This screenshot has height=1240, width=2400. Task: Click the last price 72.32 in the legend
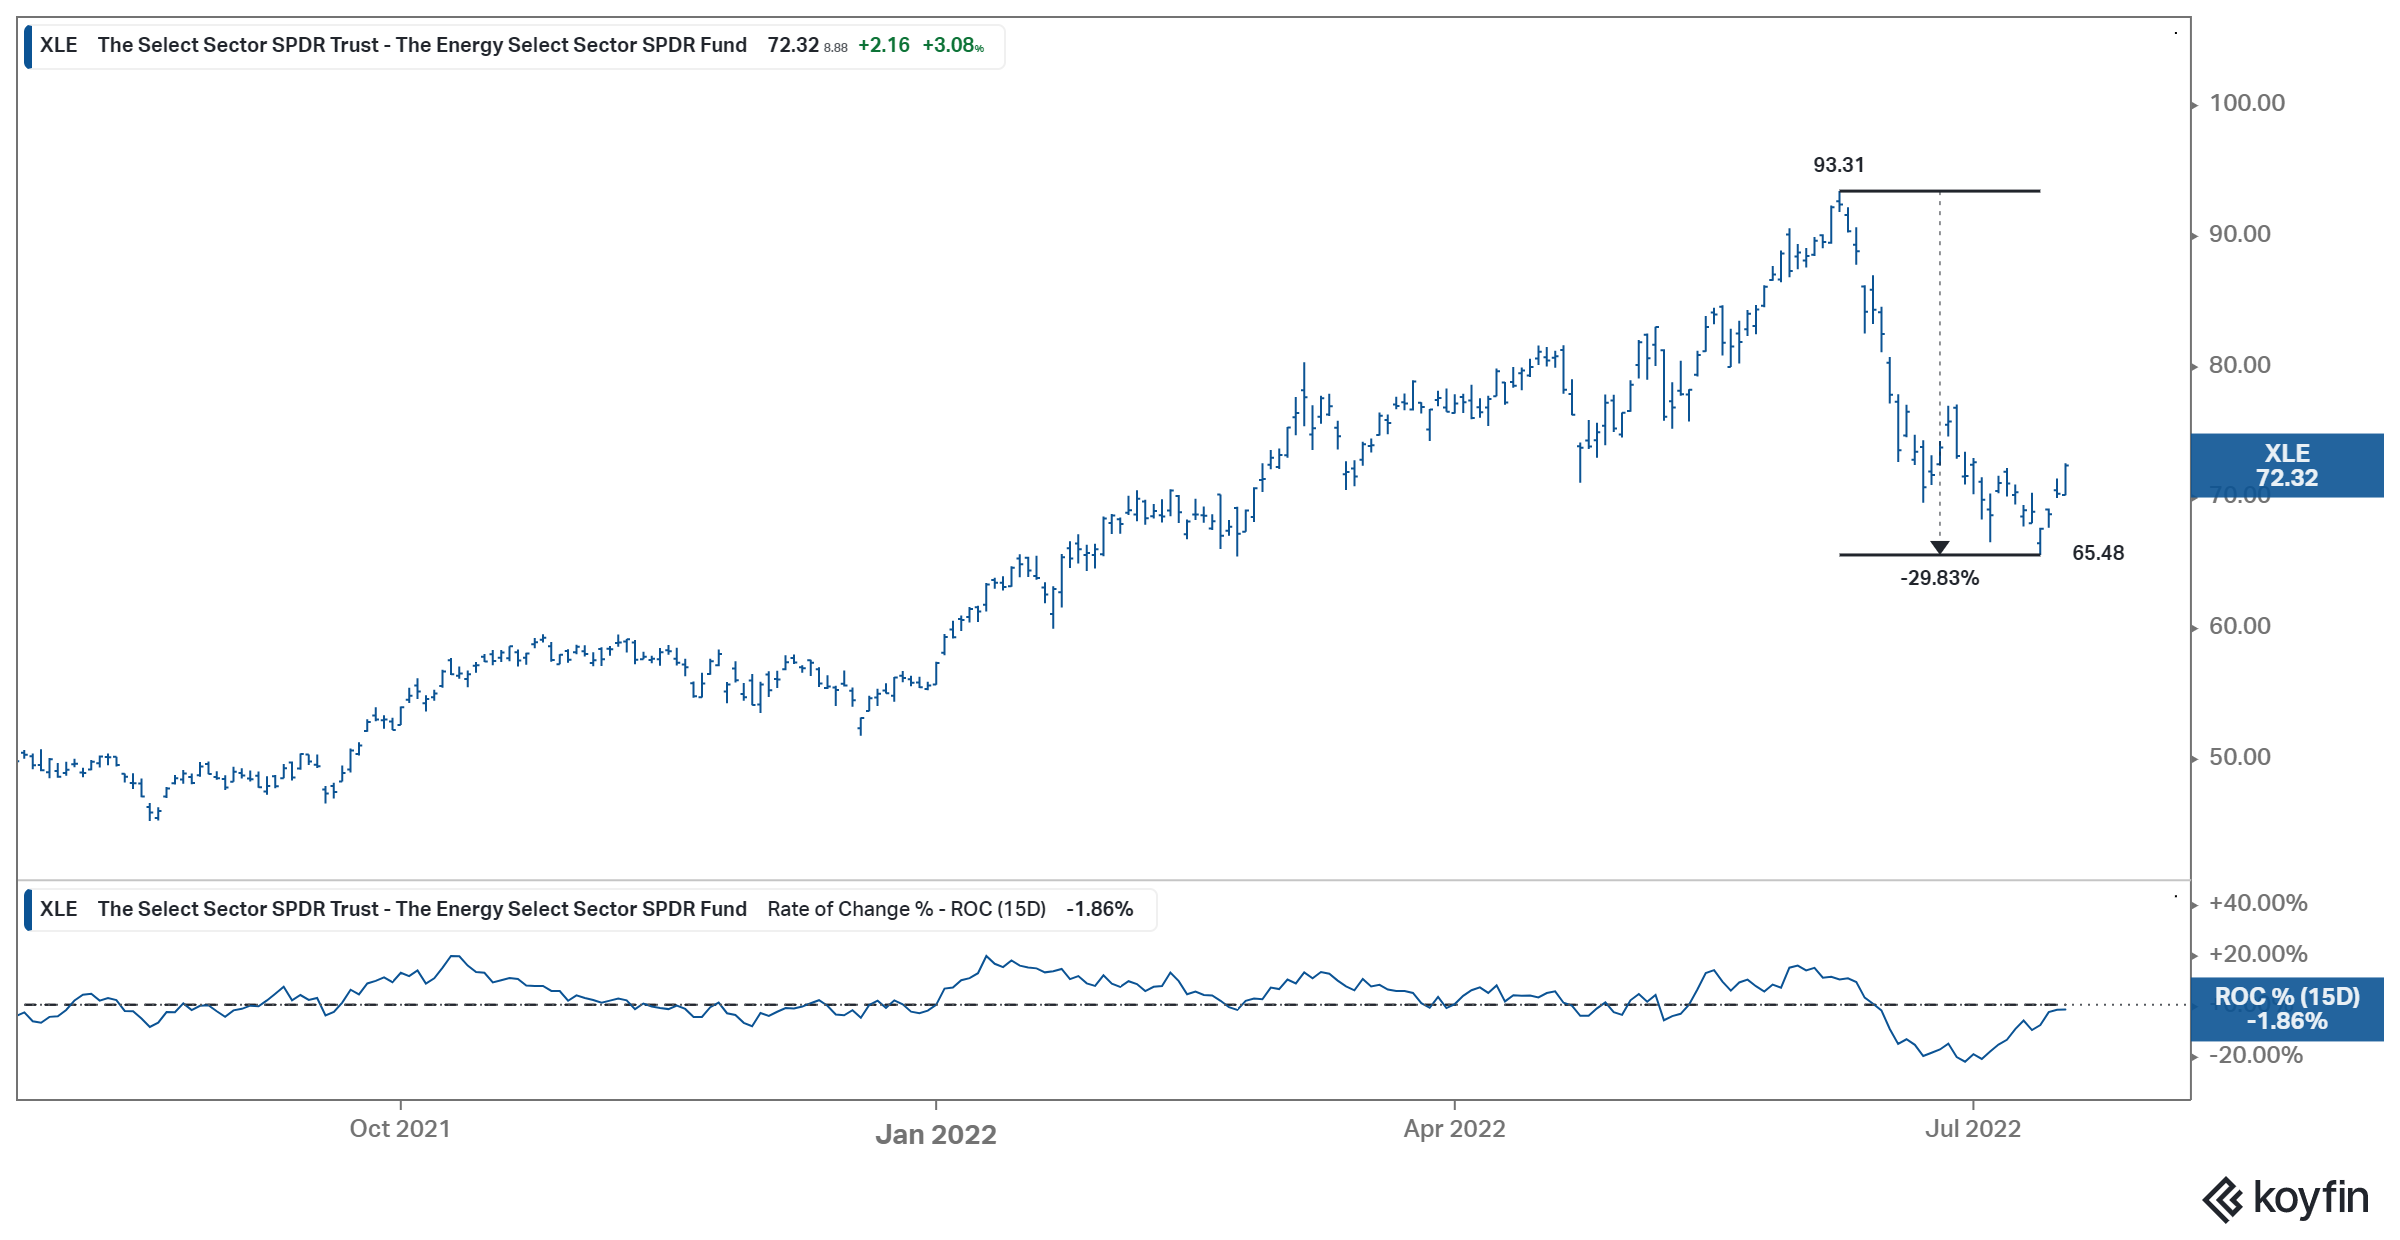click(793, 45)
